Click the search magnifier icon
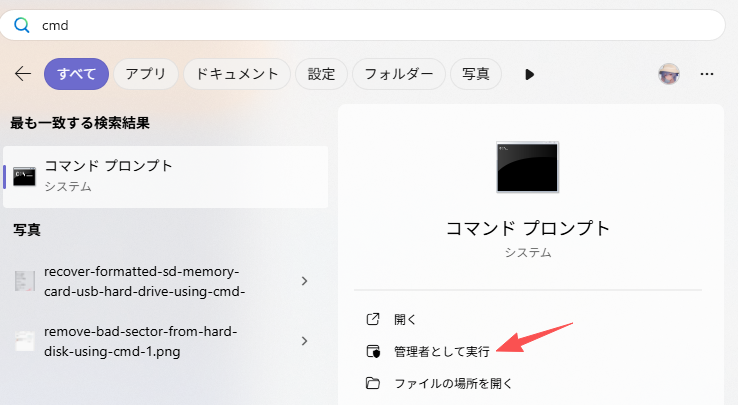 [x=22, y=25]
